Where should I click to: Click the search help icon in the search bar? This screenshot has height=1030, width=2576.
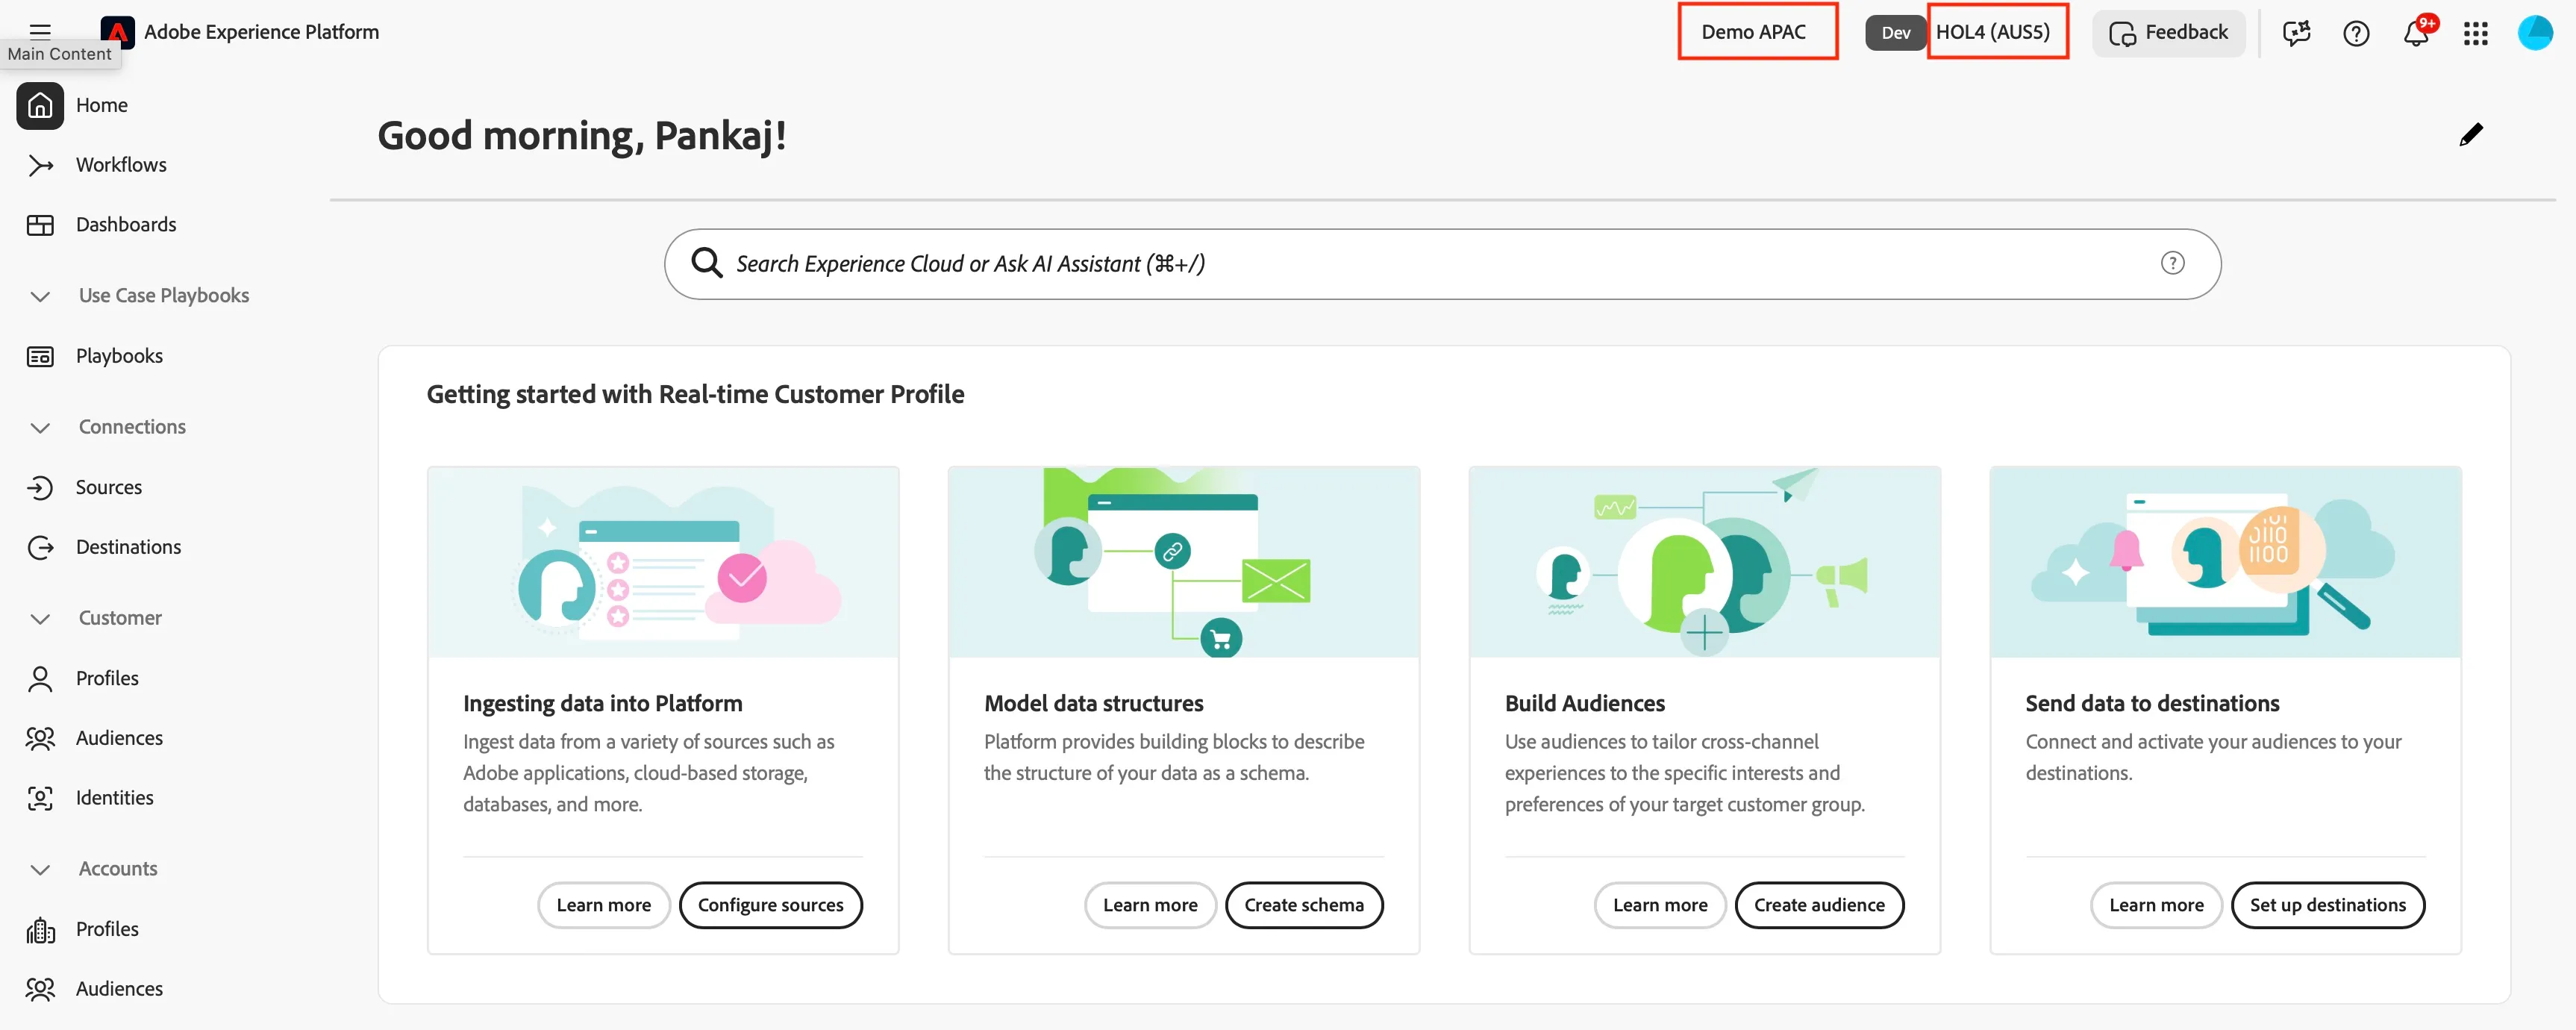click(x=2172, y=263)
